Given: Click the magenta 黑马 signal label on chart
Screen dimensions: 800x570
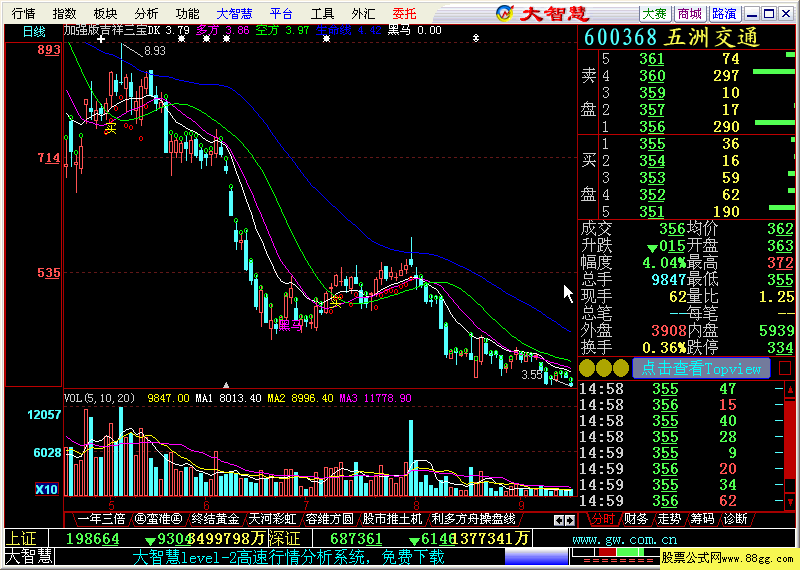Looking at the screenshot, I should (x=290, y=325).
